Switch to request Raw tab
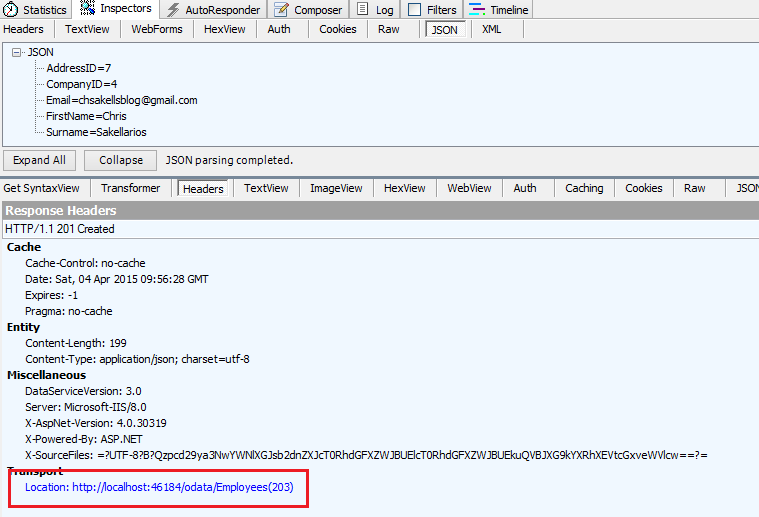Screen dimensions: 759x517 point(388,29)
